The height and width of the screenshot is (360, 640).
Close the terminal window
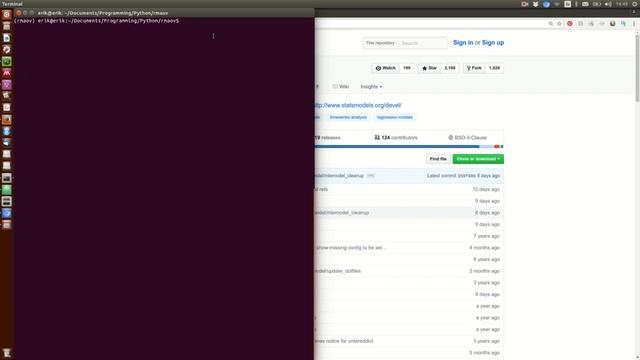18,13
